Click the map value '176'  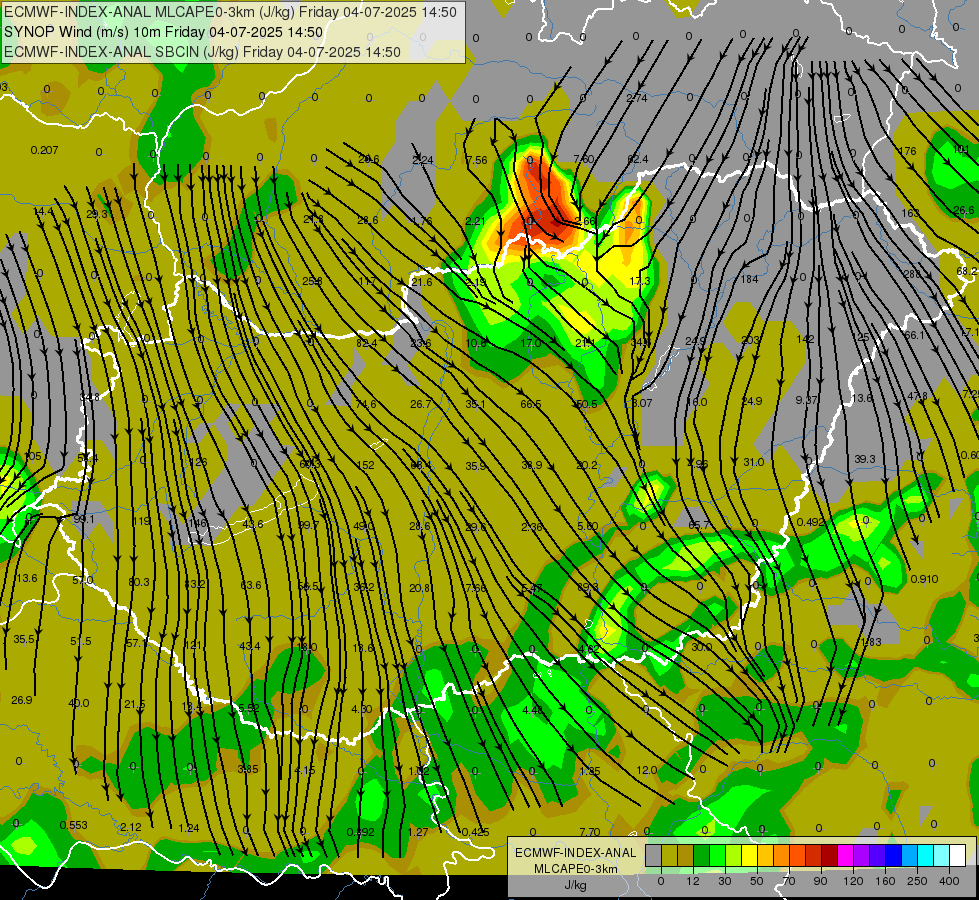click(907, 151)
